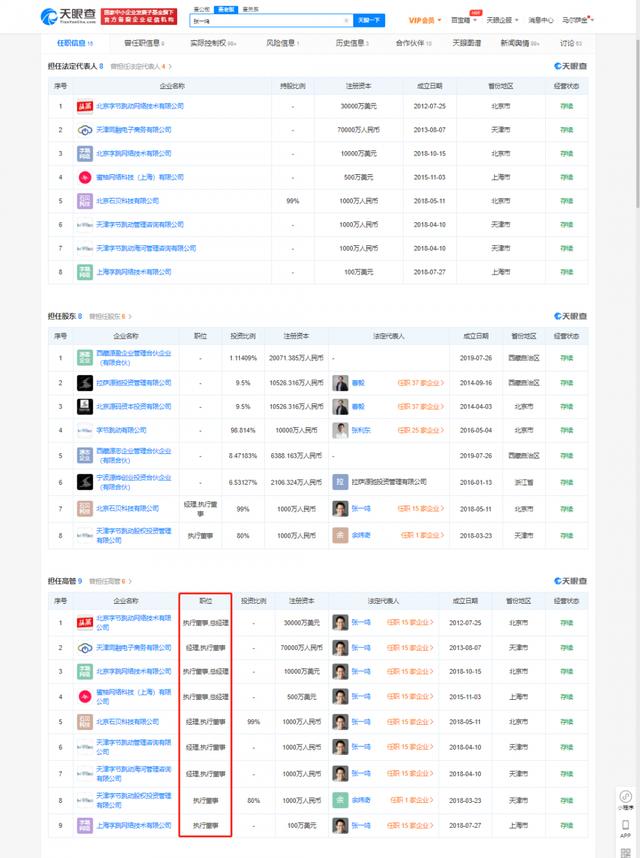
Task: Click 张利东 avatar in 担任股东 table
Action: point(340,431)
